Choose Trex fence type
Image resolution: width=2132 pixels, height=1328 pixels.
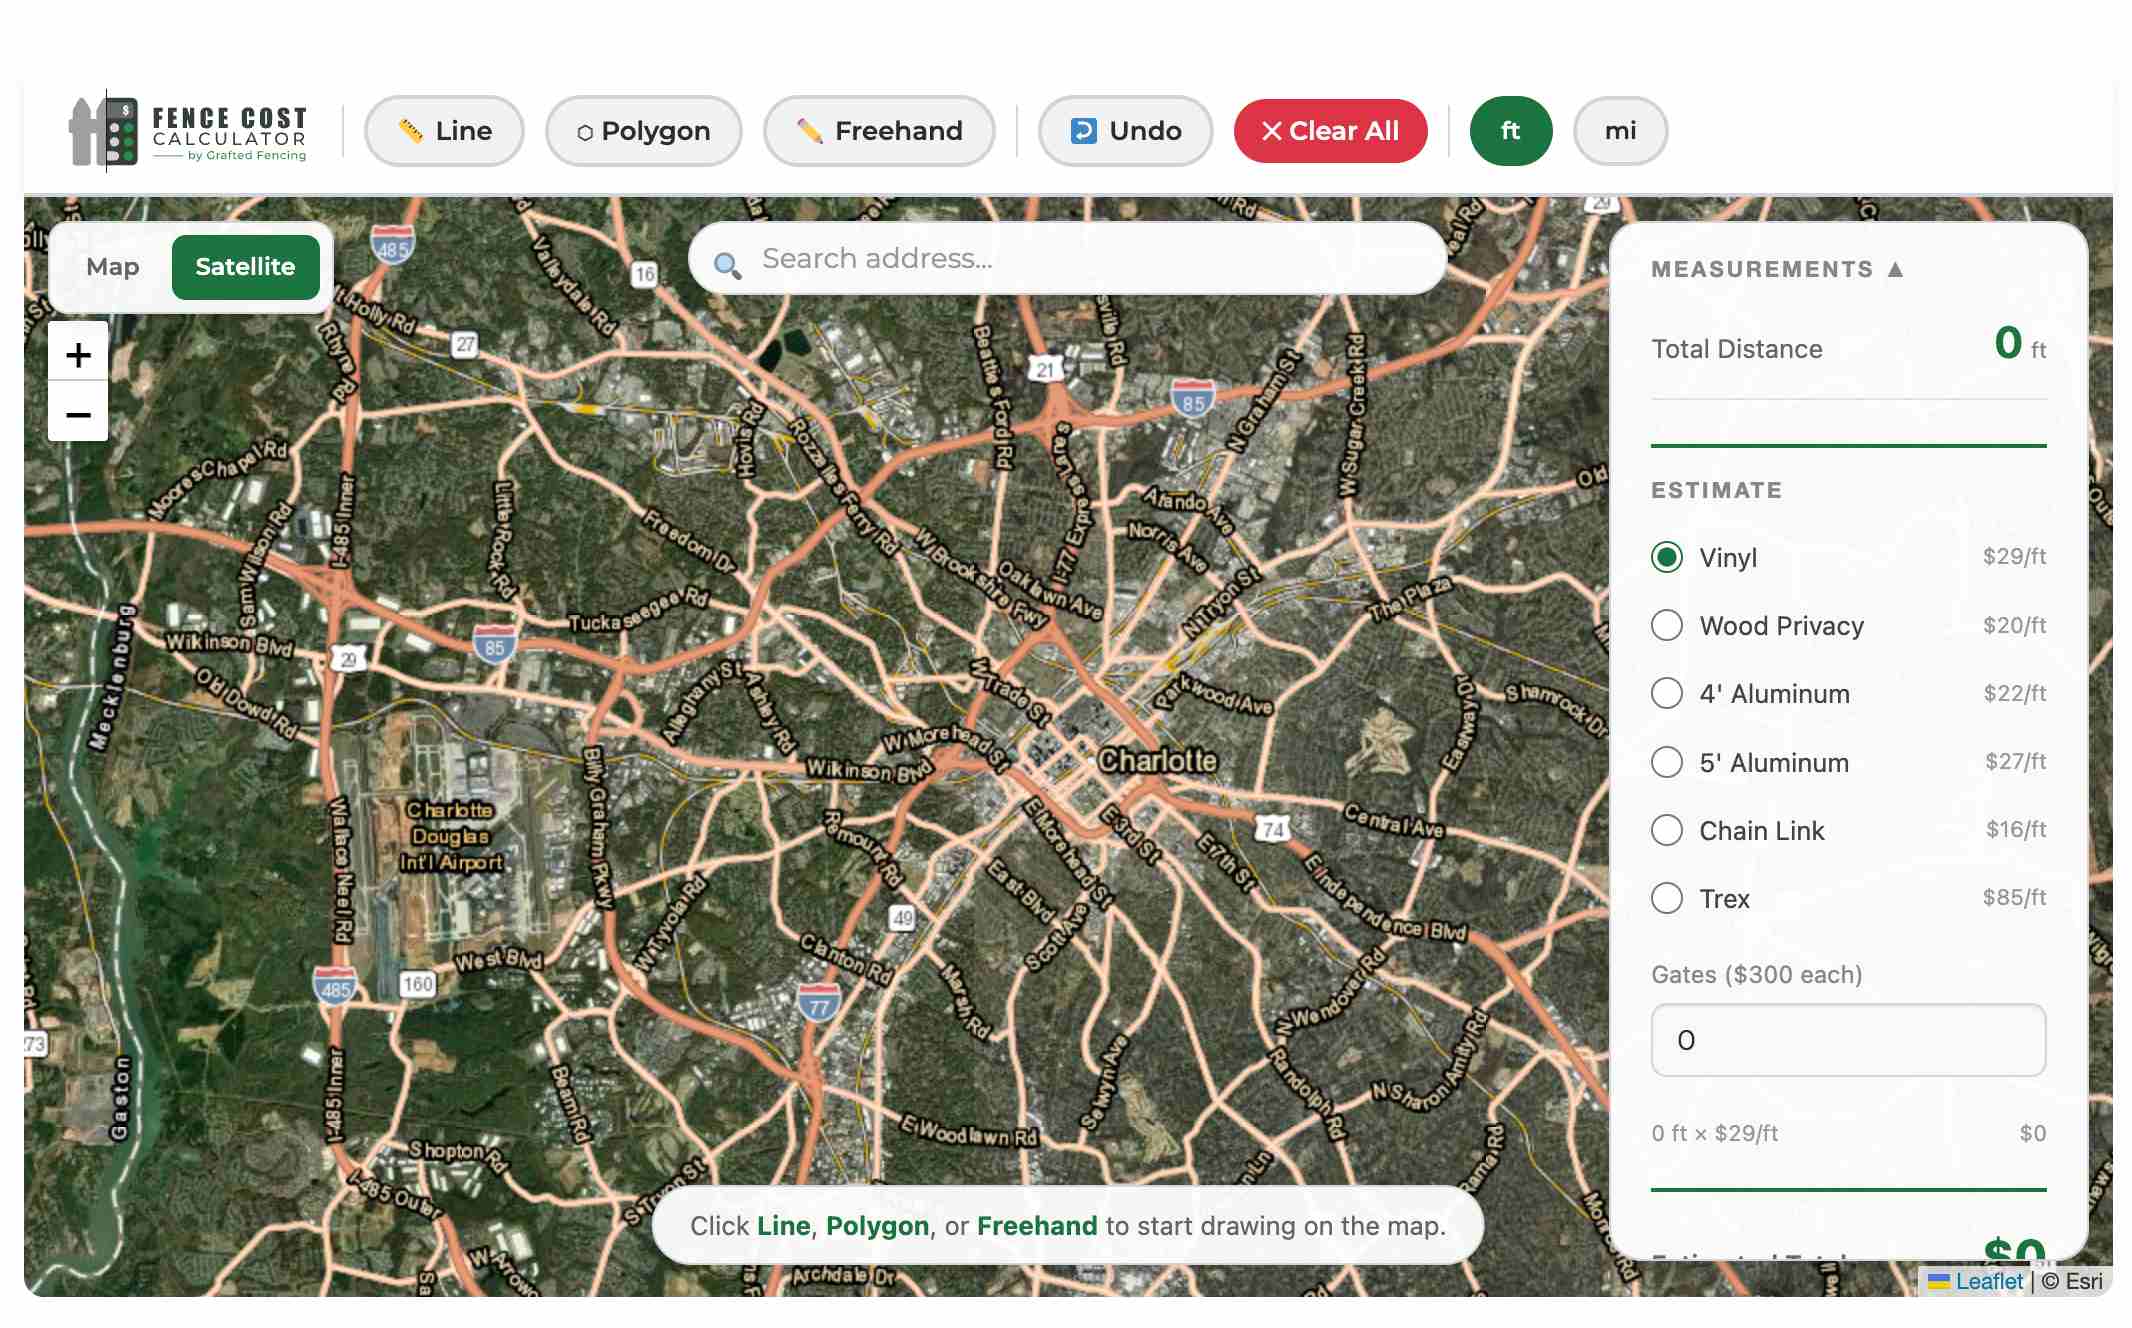pyautogui.click(x=1848, y=898)
